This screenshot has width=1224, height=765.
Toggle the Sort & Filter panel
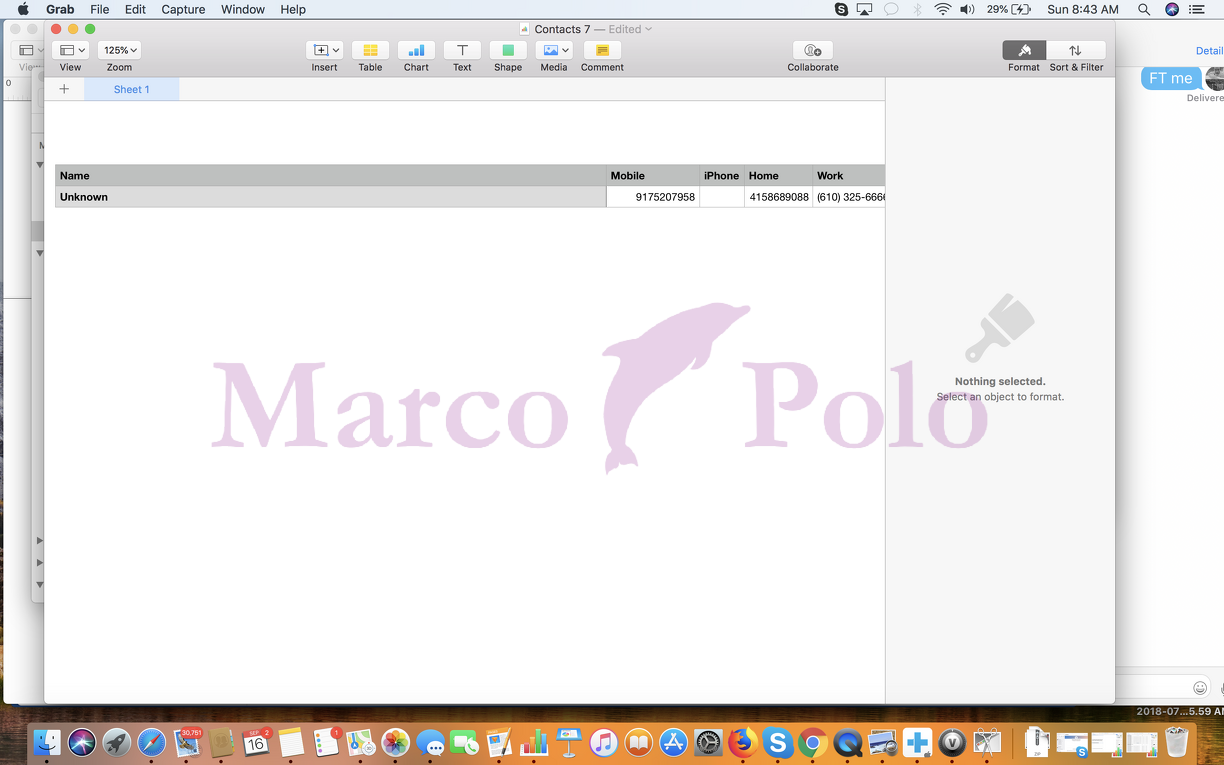(1076, 50)
